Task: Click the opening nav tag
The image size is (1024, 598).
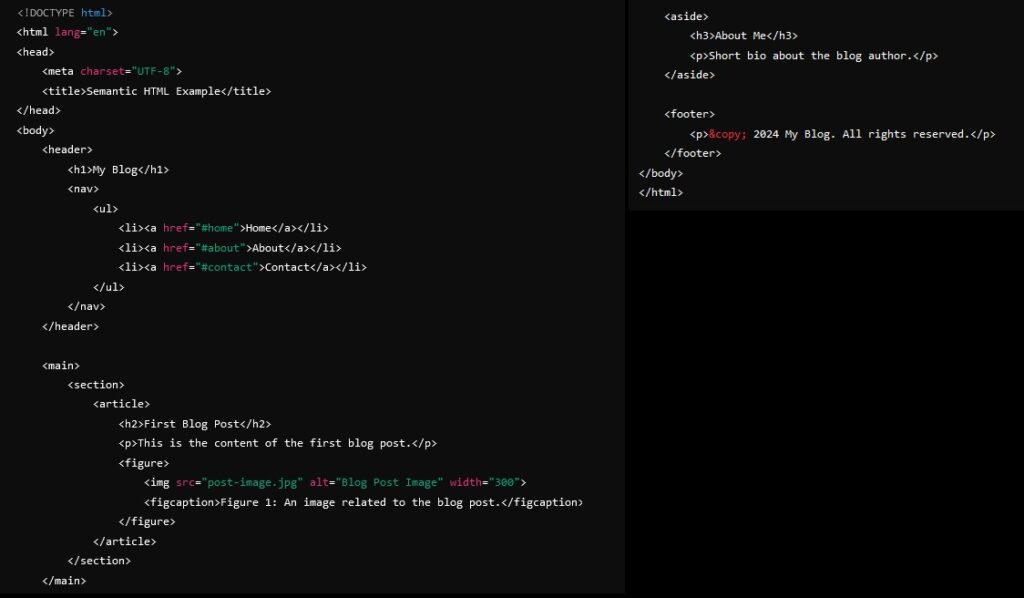Action: pos(83,189)
